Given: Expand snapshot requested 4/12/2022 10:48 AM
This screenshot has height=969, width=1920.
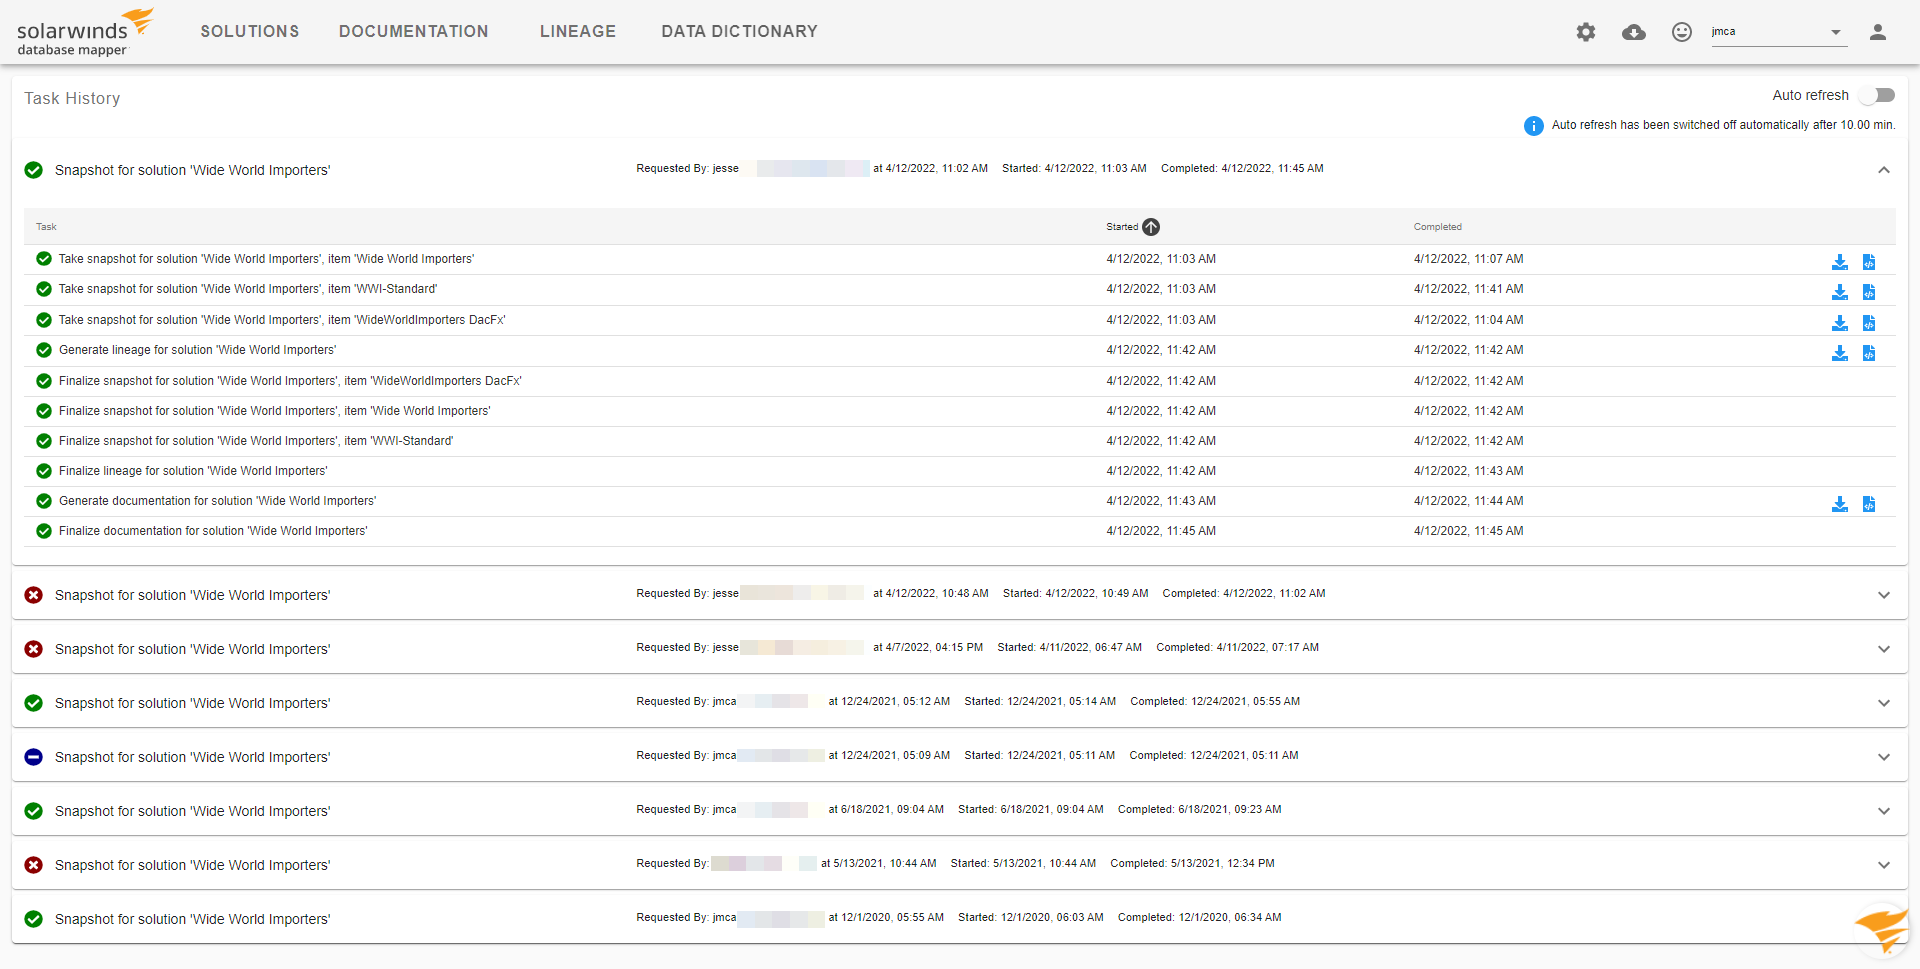Looking at the screenshot, I should [1884, 595].
